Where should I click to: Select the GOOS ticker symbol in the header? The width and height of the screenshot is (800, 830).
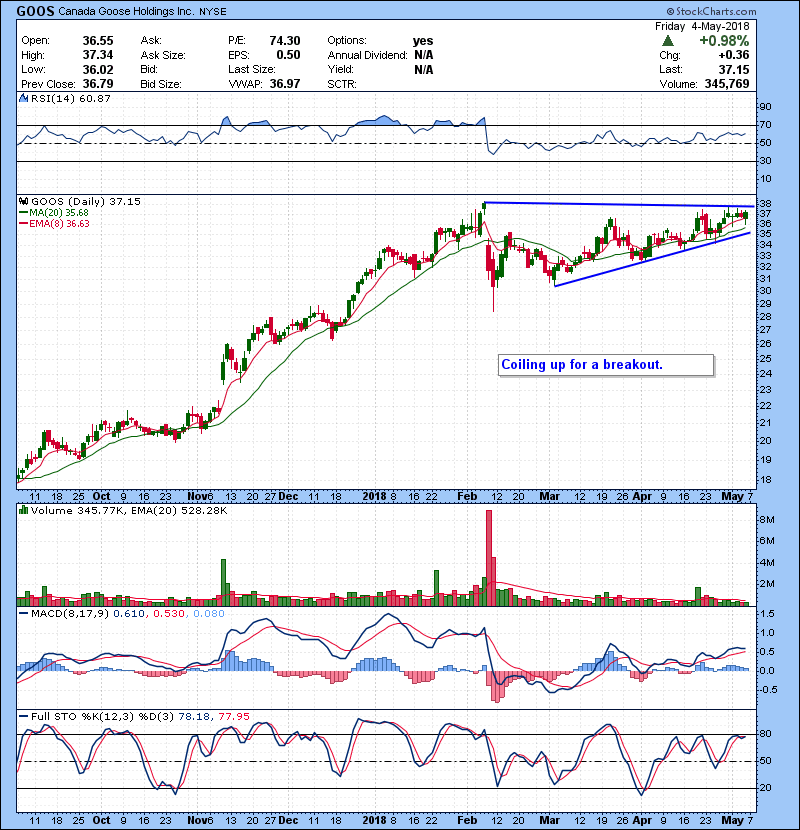pos(35,11)
